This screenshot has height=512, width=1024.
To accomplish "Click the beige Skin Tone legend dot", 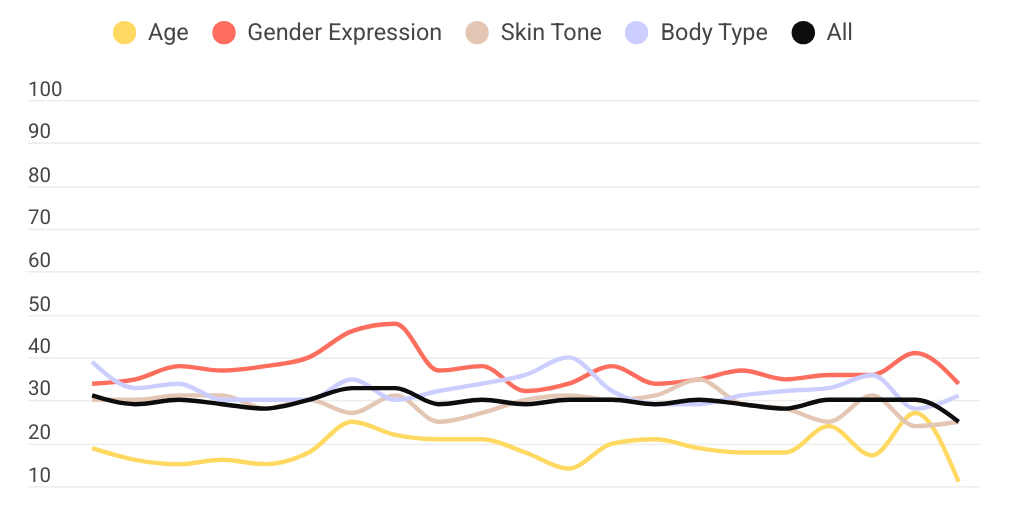I will click(x=477, y=33).
